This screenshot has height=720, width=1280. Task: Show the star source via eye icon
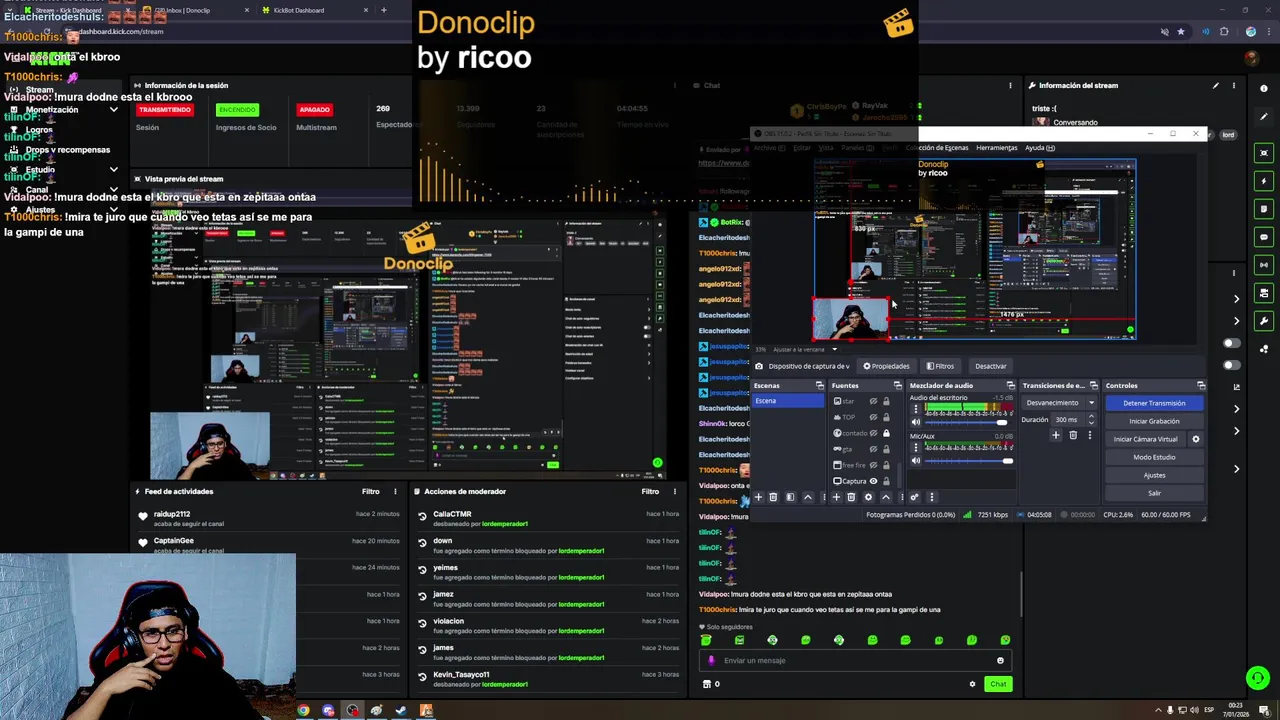tap(873, 401)
